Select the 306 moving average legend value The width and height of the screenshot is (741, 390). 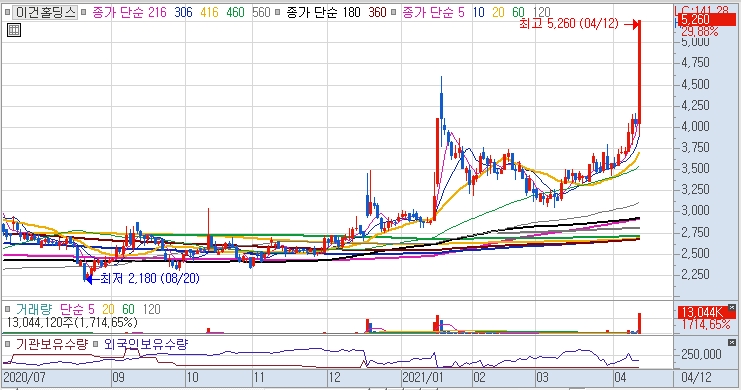(183, 12)
